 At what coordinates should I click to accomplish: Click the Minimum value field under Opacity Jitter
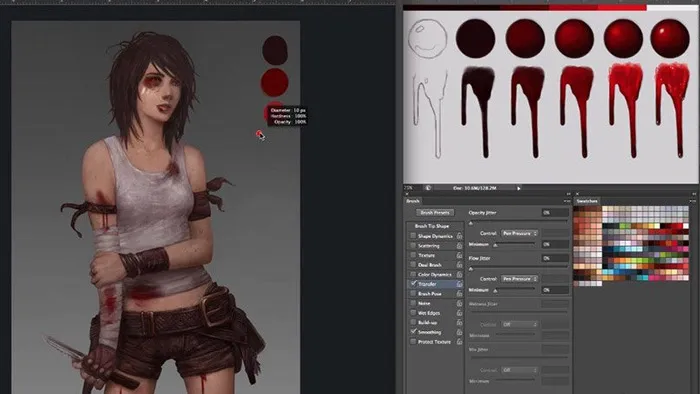point(555,244)
